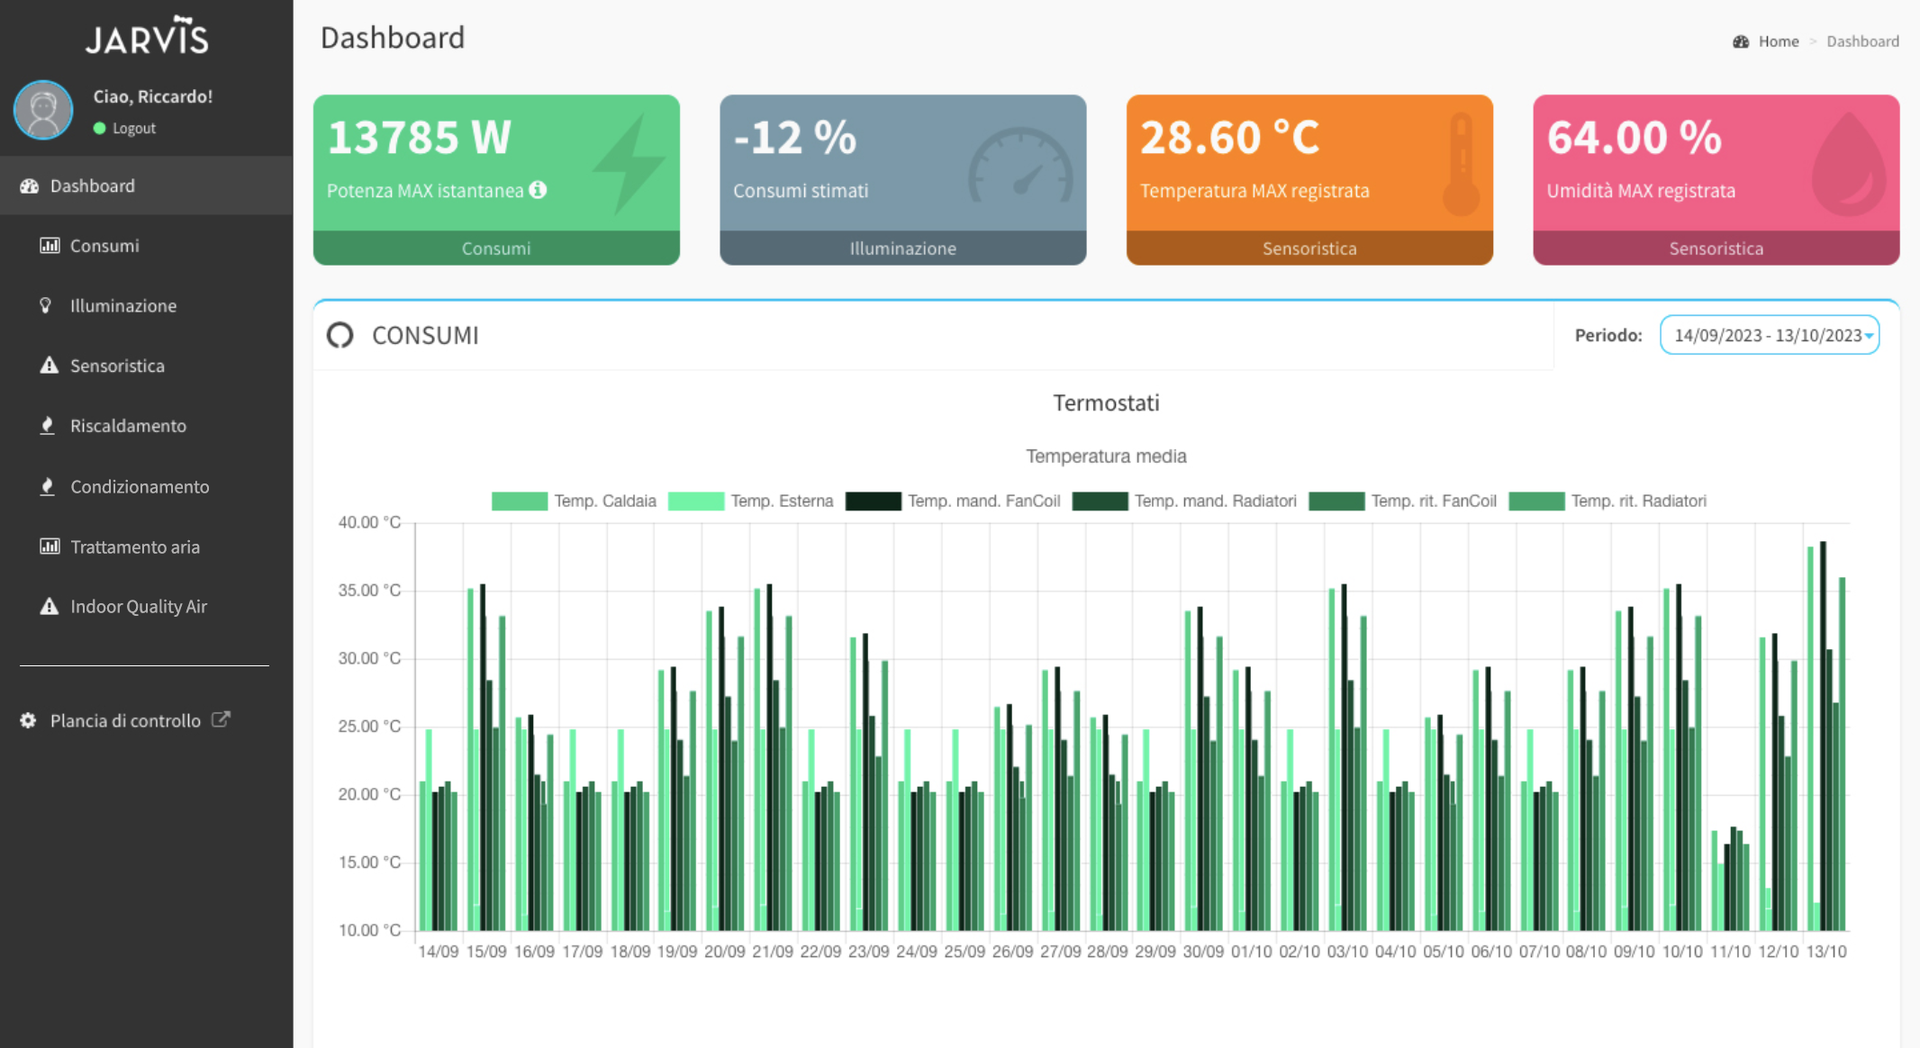Click Riccardo's user avatar picture

(x=43, y=110)
